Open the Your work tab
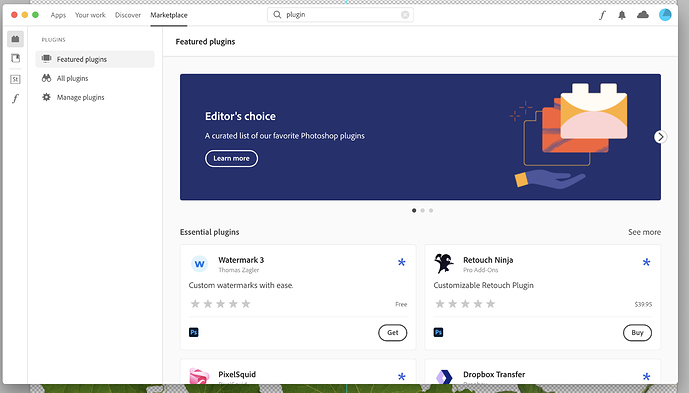This screenshot has height=393, width=689. pos(90,15)
